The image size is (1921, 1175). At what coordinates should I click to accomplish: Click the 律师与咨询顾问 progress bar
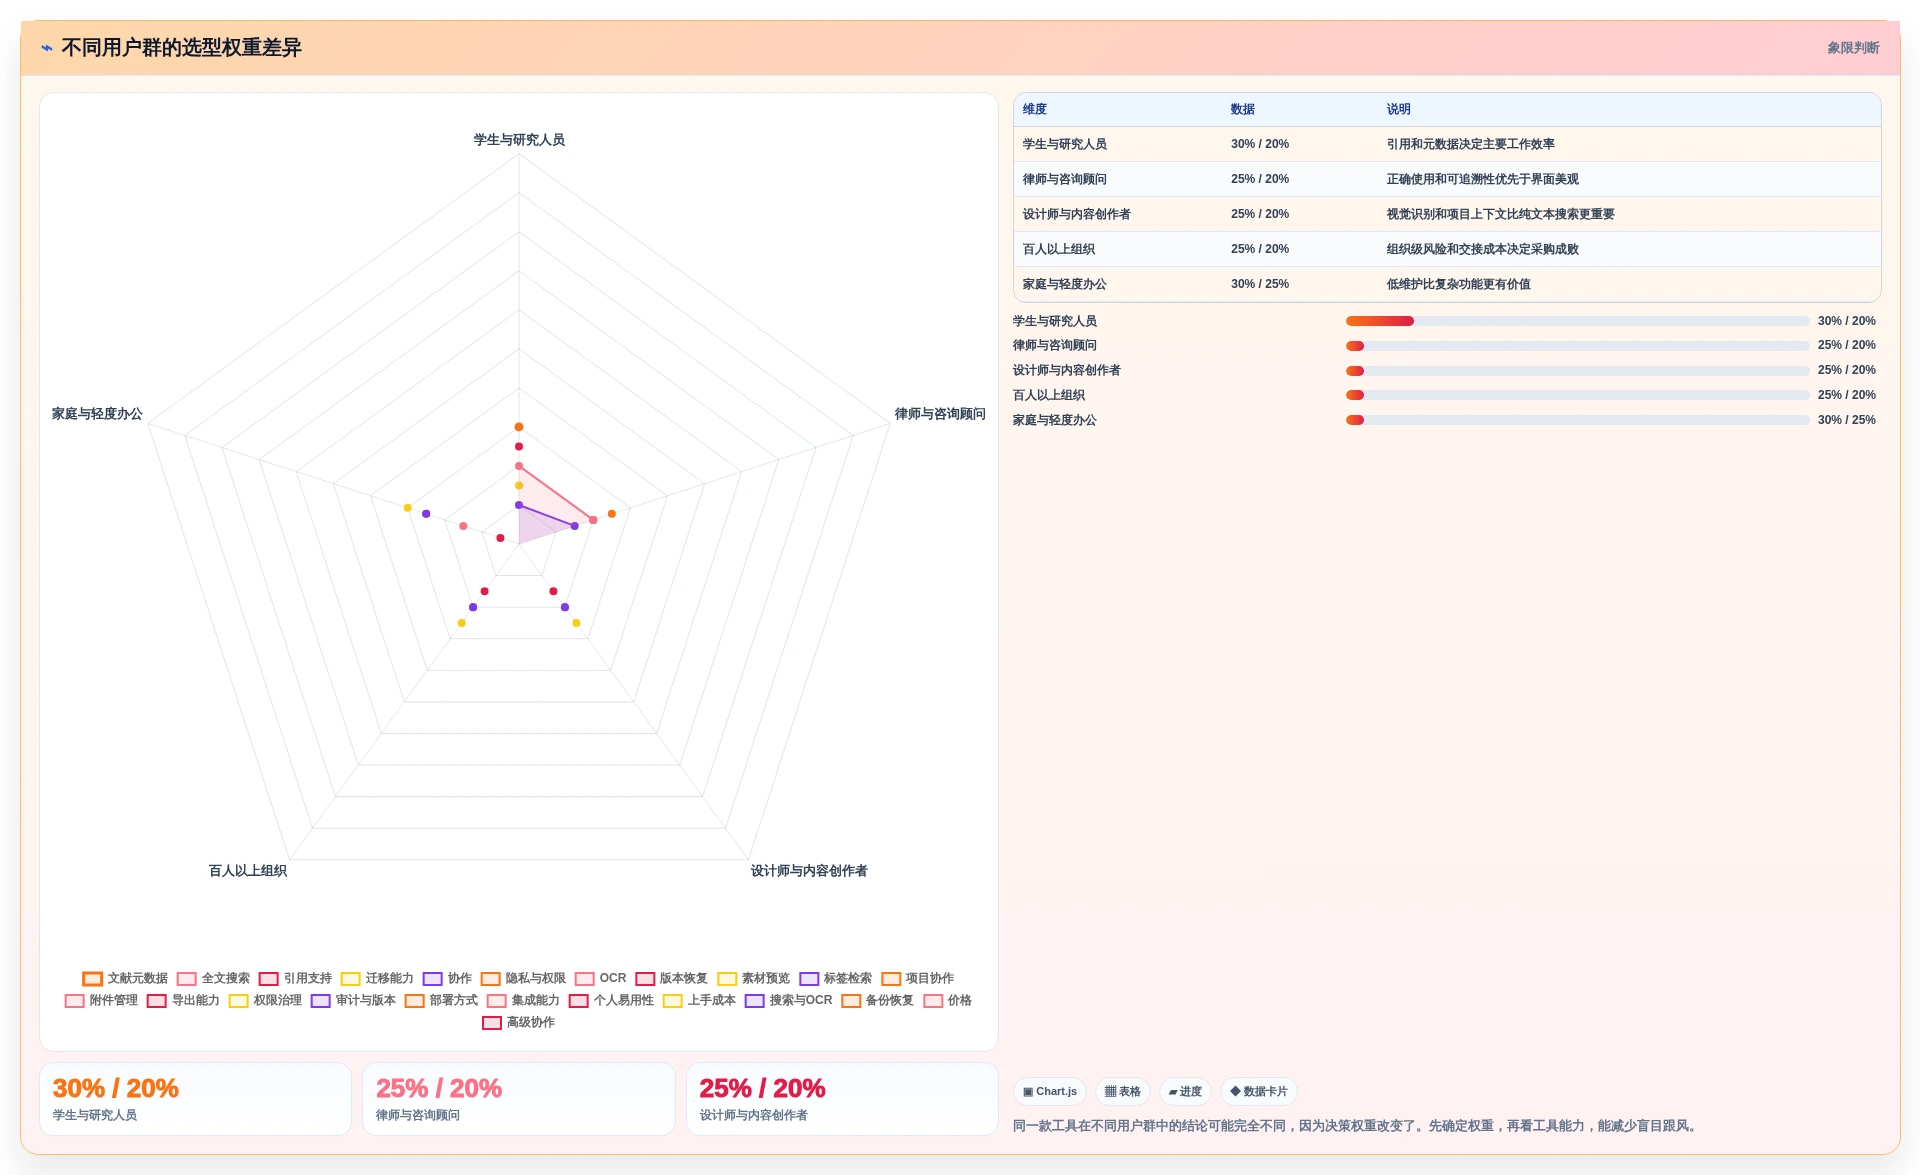click(x=1577, y=346)
